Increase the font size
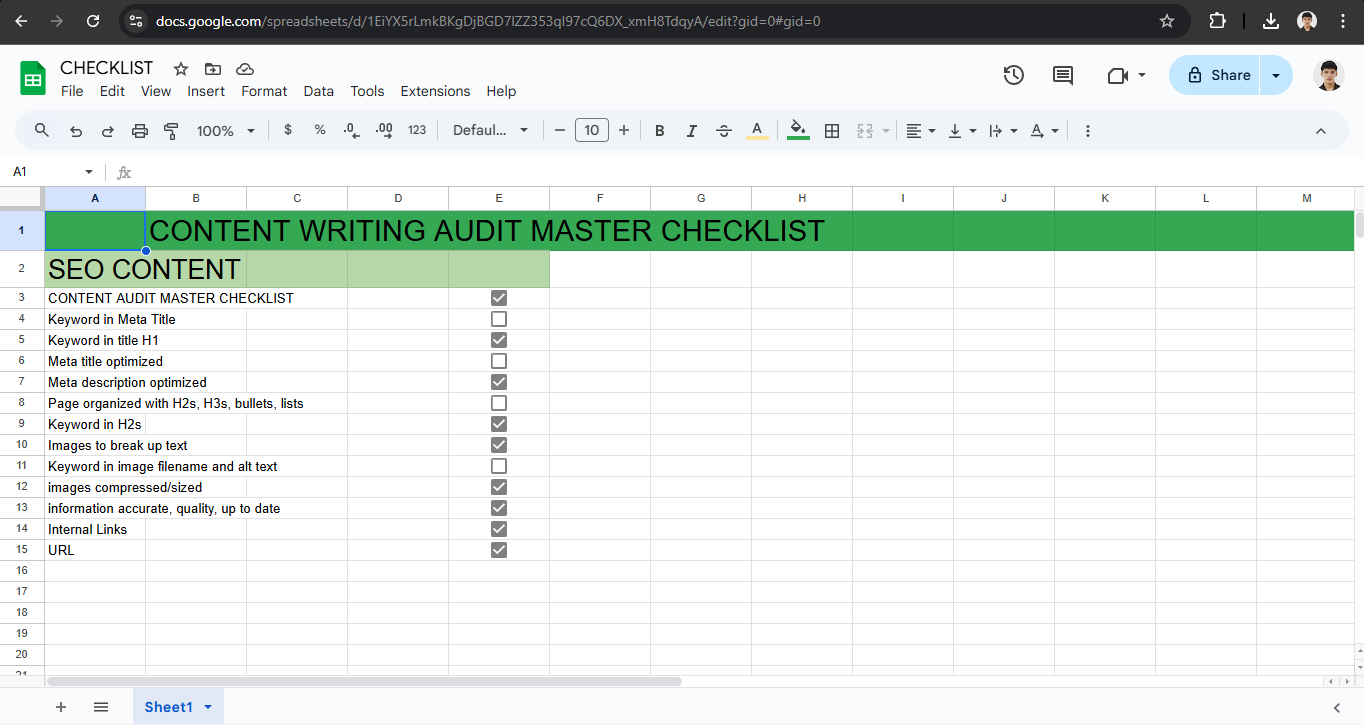 (x=624, y=131)
